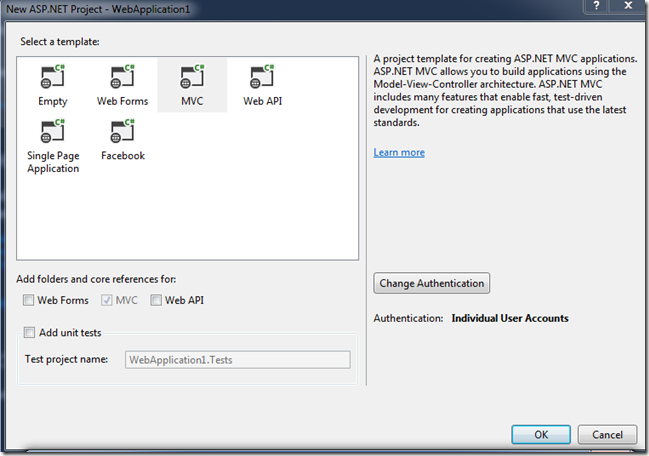Screen dimensions: 649x456
Task: Toggle the grayed-out MVC references checkbox
Action: [106, 300]
